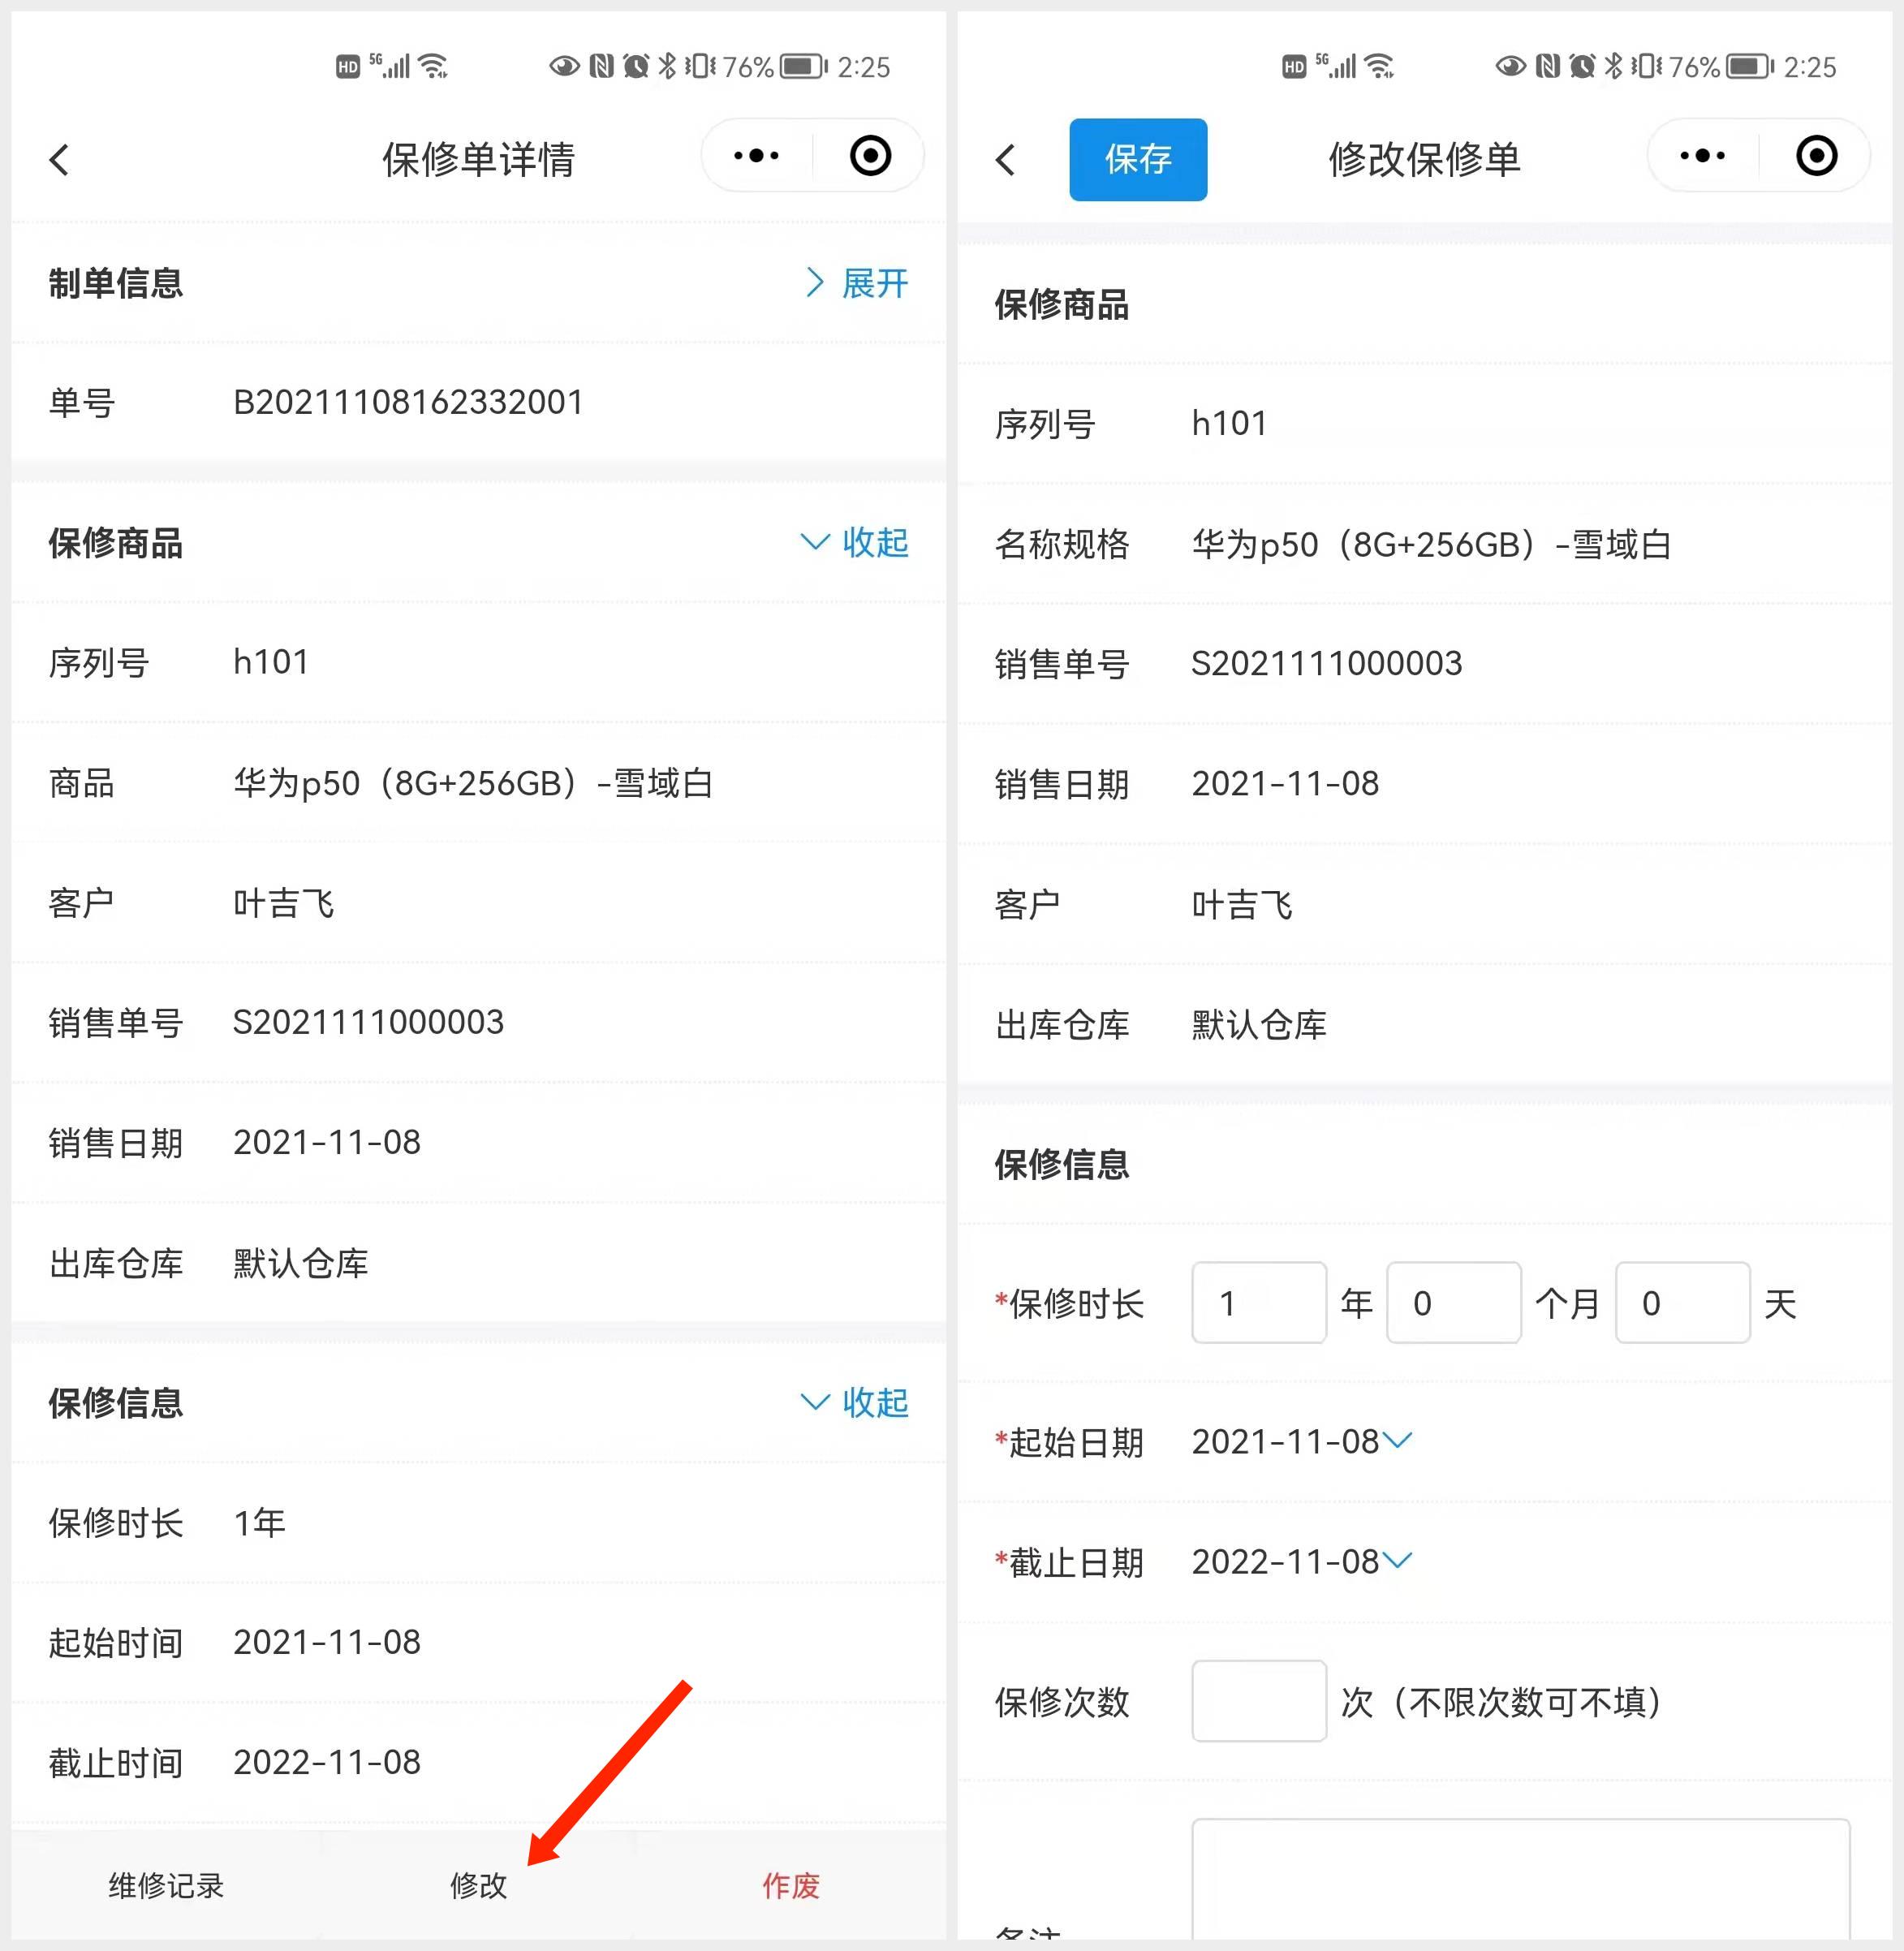
Task: Collapse the 保修商品 section
Action: (855, 542)
